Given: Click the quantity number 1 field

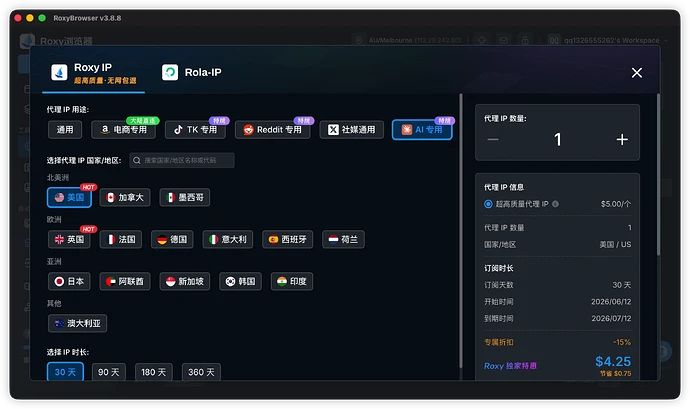Looking at the screenshot, I should [558, 140].
